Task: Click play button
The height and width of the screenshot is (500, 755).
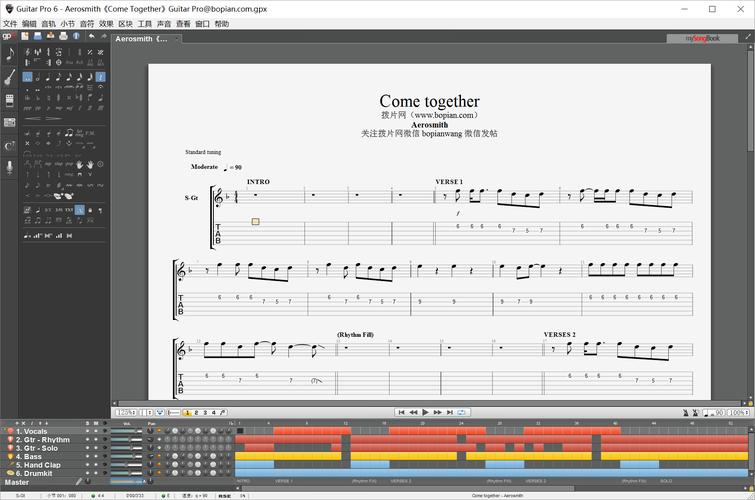Action: pyautogui.click(x=425, y=412)
